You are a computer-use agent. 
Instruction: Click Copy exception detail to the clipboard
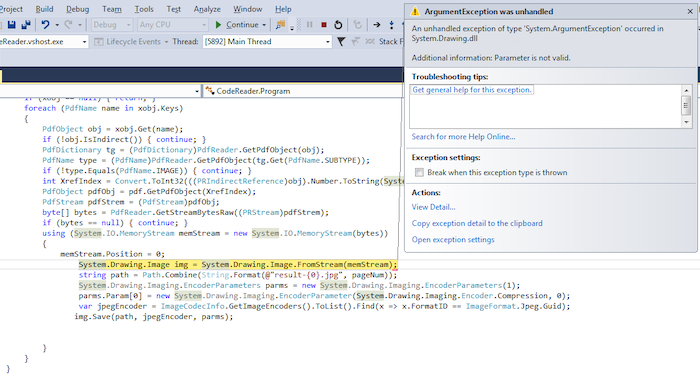(x=477, y=223)
